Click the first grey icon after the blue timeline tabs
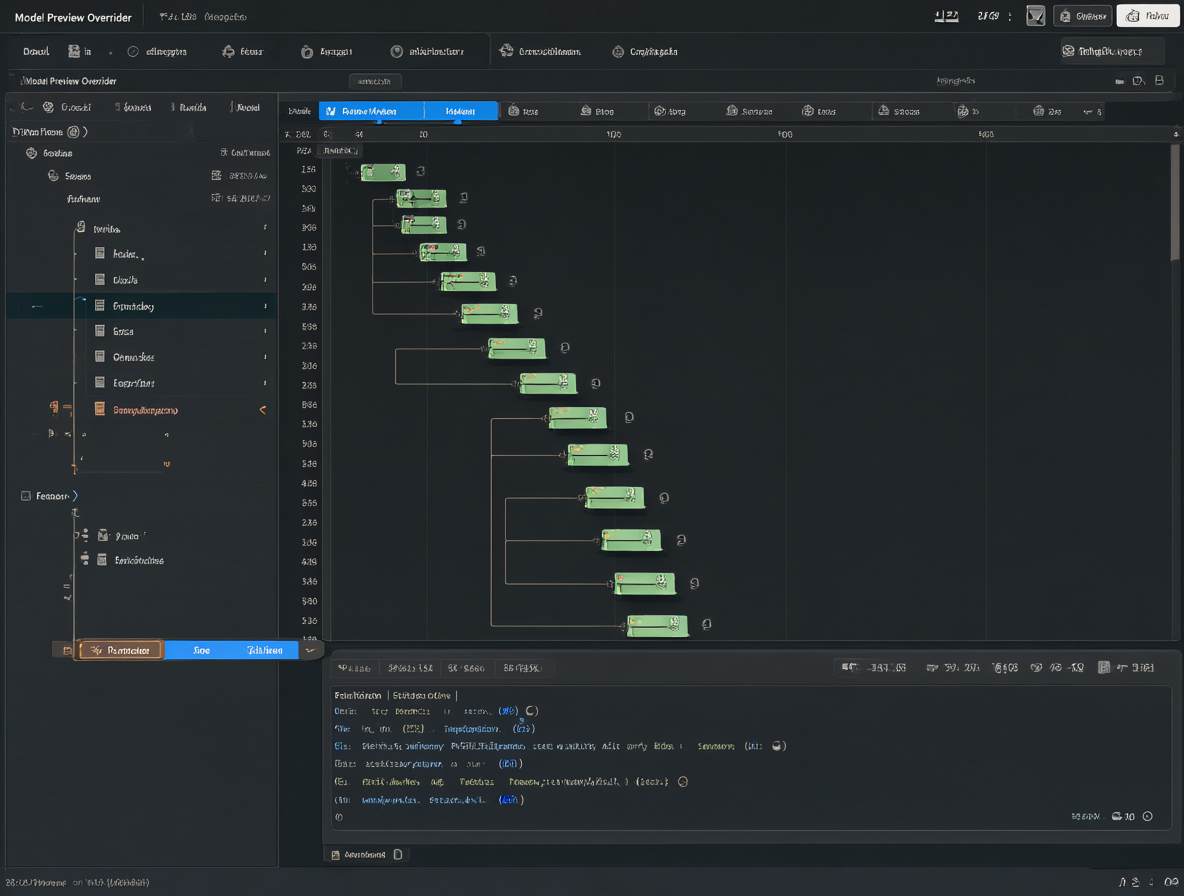Viewport: 1184px width, 896px height. point(513,111)
